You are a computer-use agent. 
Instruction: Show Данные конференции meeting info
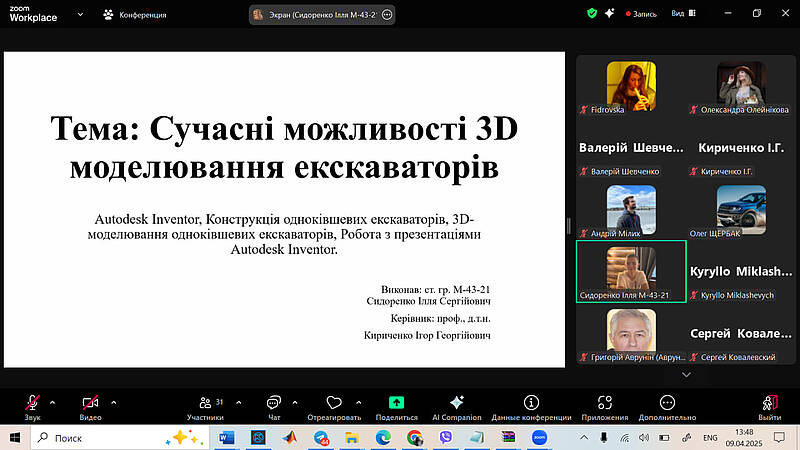click(x=531, y=408)
